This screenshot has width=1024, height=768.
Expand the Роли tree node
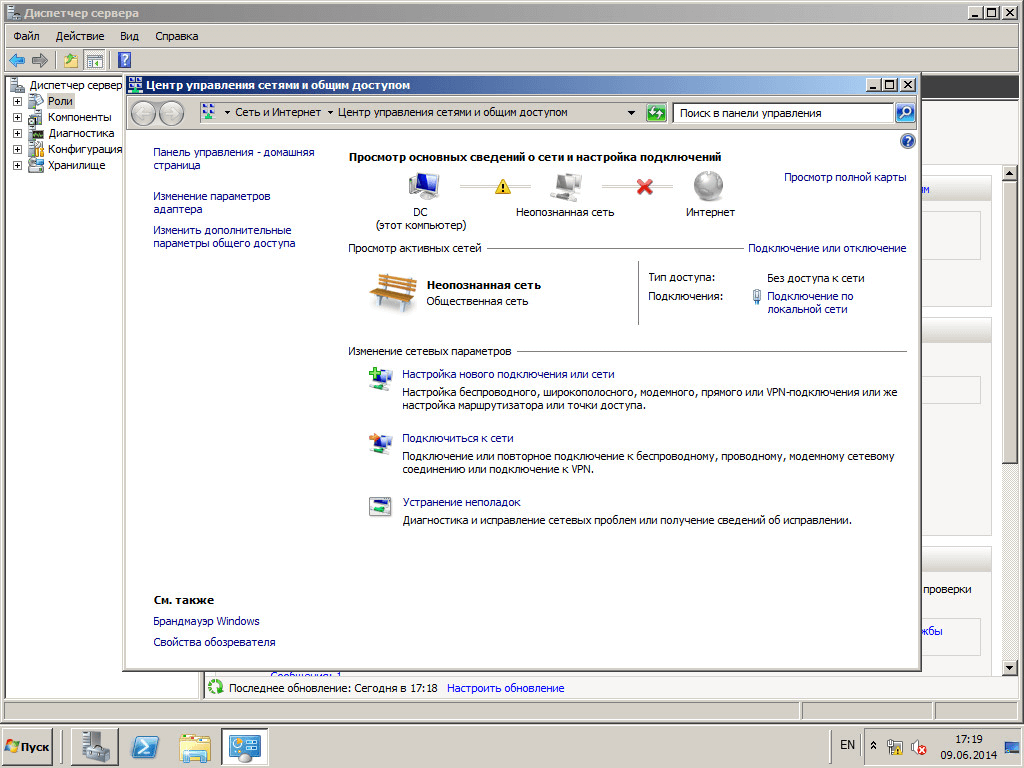click(17, 101)
